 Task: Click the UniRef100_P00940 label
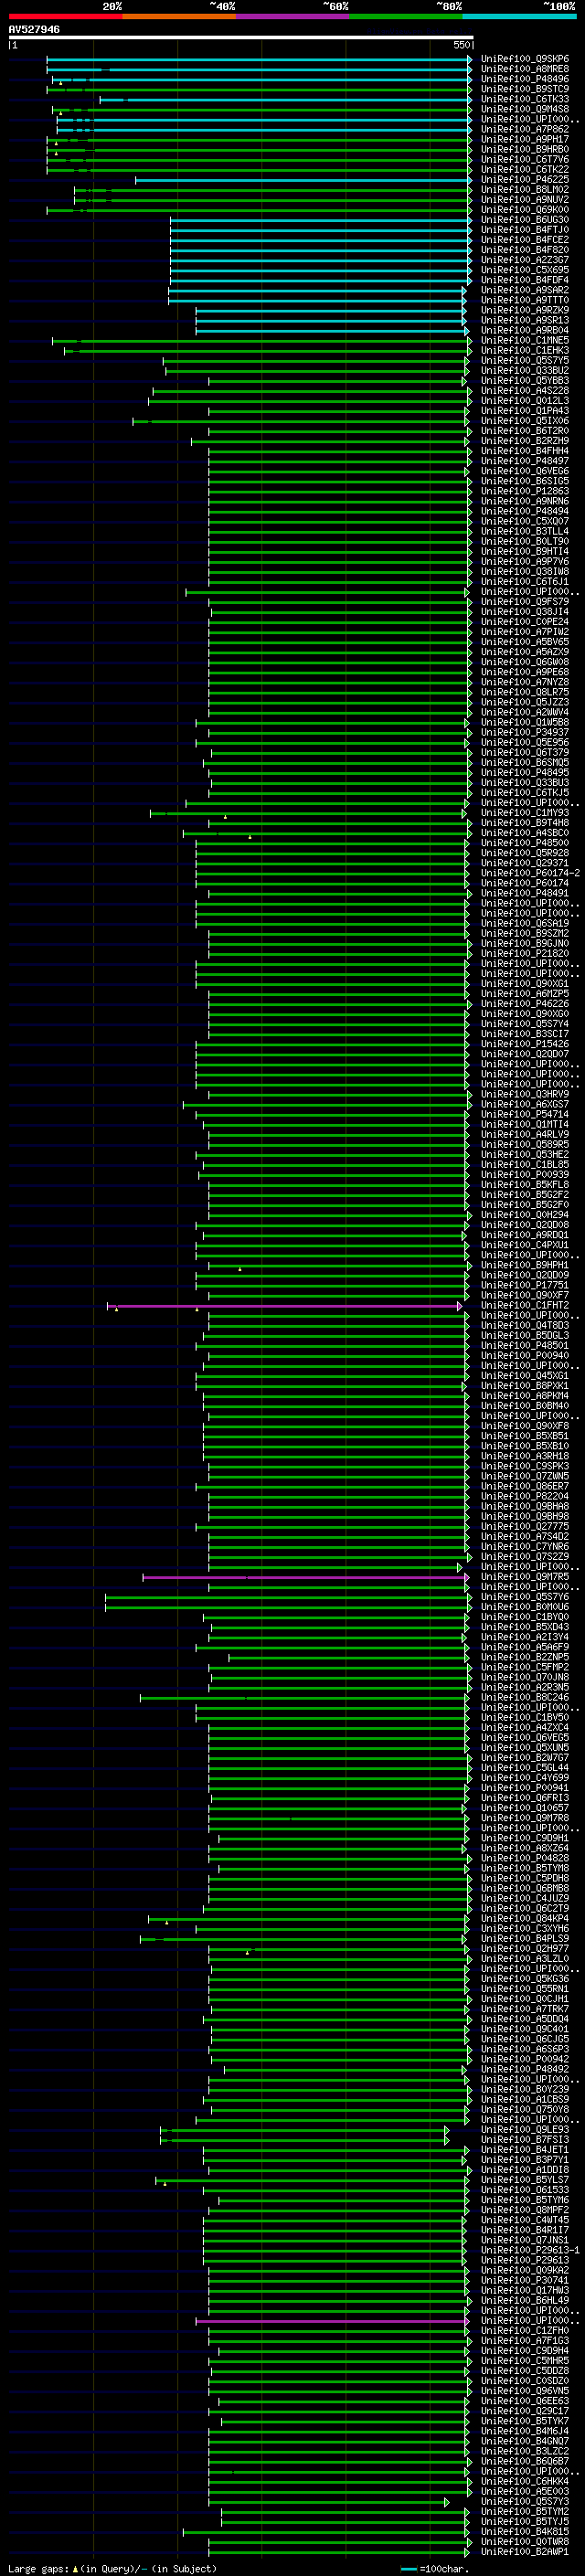pyautogui.click(x=524, y=1355)
